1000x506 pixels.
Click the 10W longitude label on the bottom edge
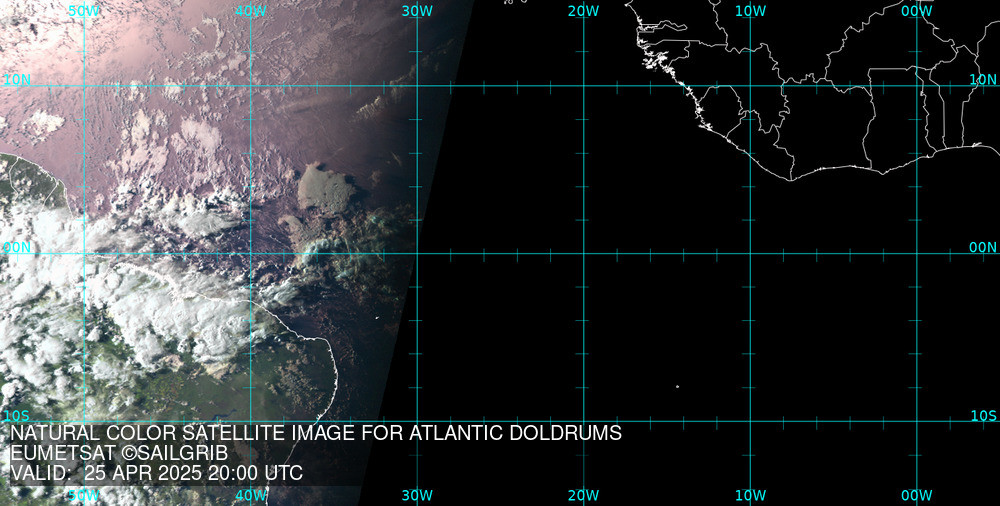(x=751, y=495)
